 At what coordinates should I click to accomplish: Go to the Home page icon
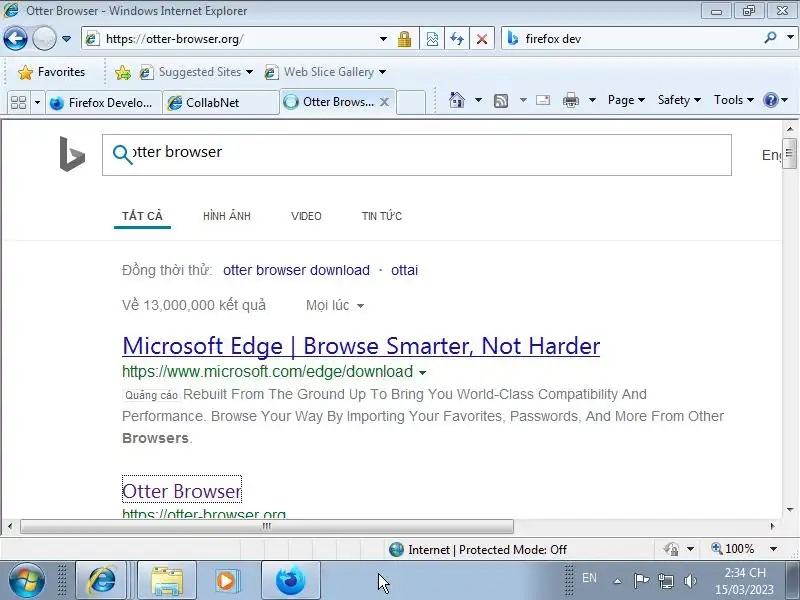pos(457,100)
